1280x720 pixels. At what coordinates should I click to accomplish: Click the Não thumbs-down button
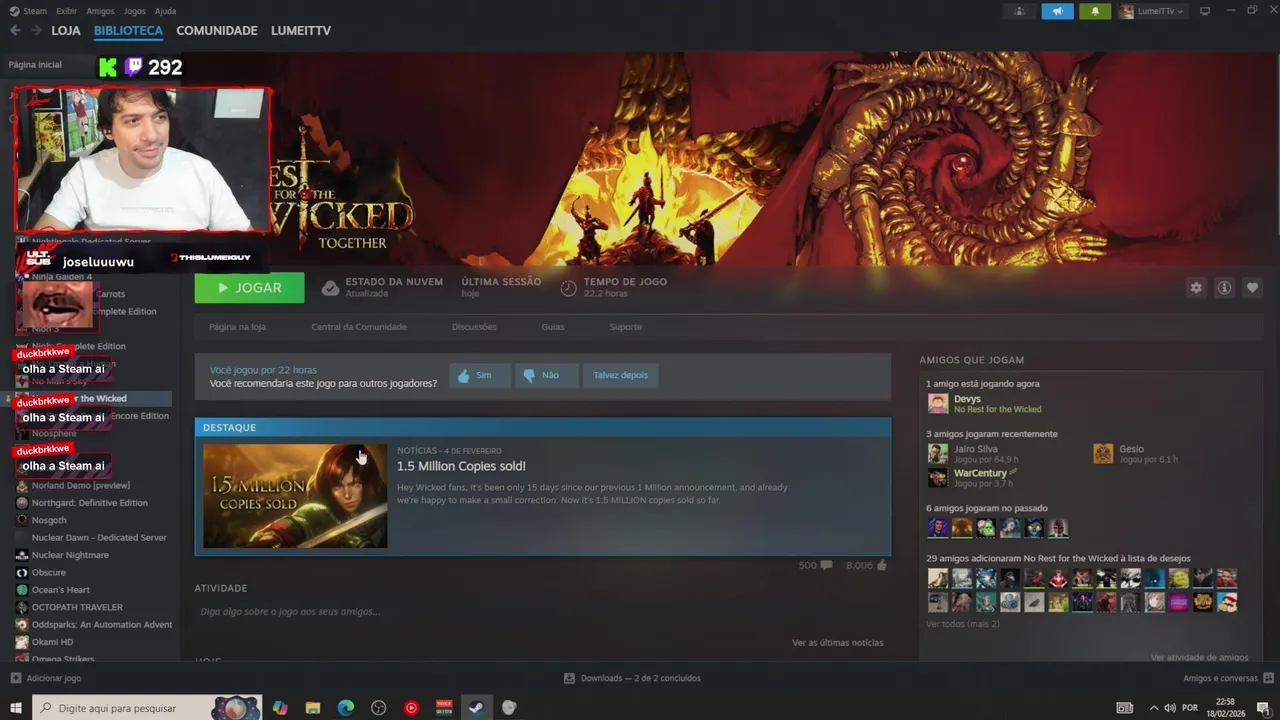point(546,376)
